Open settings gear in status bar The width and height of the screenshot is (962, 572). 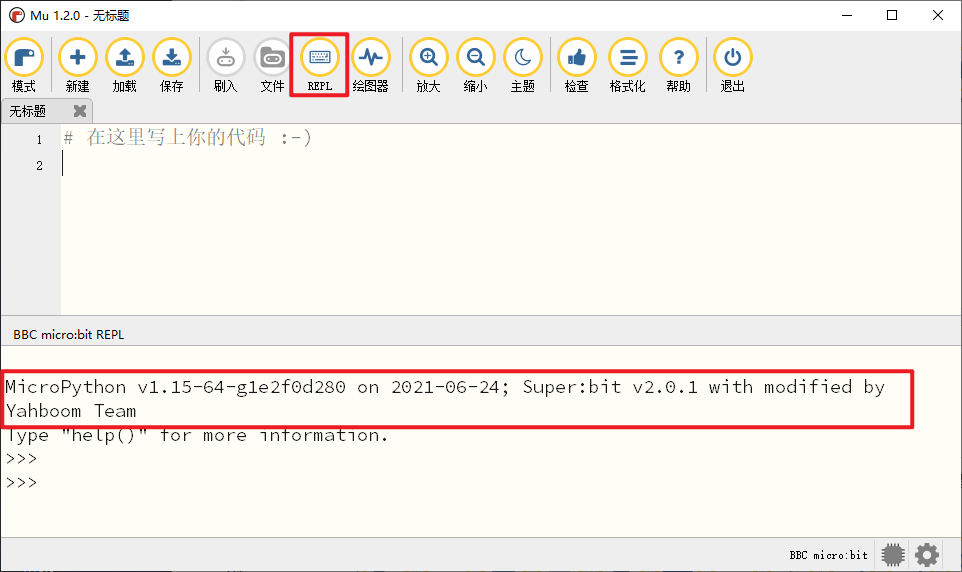pos(927,554)
